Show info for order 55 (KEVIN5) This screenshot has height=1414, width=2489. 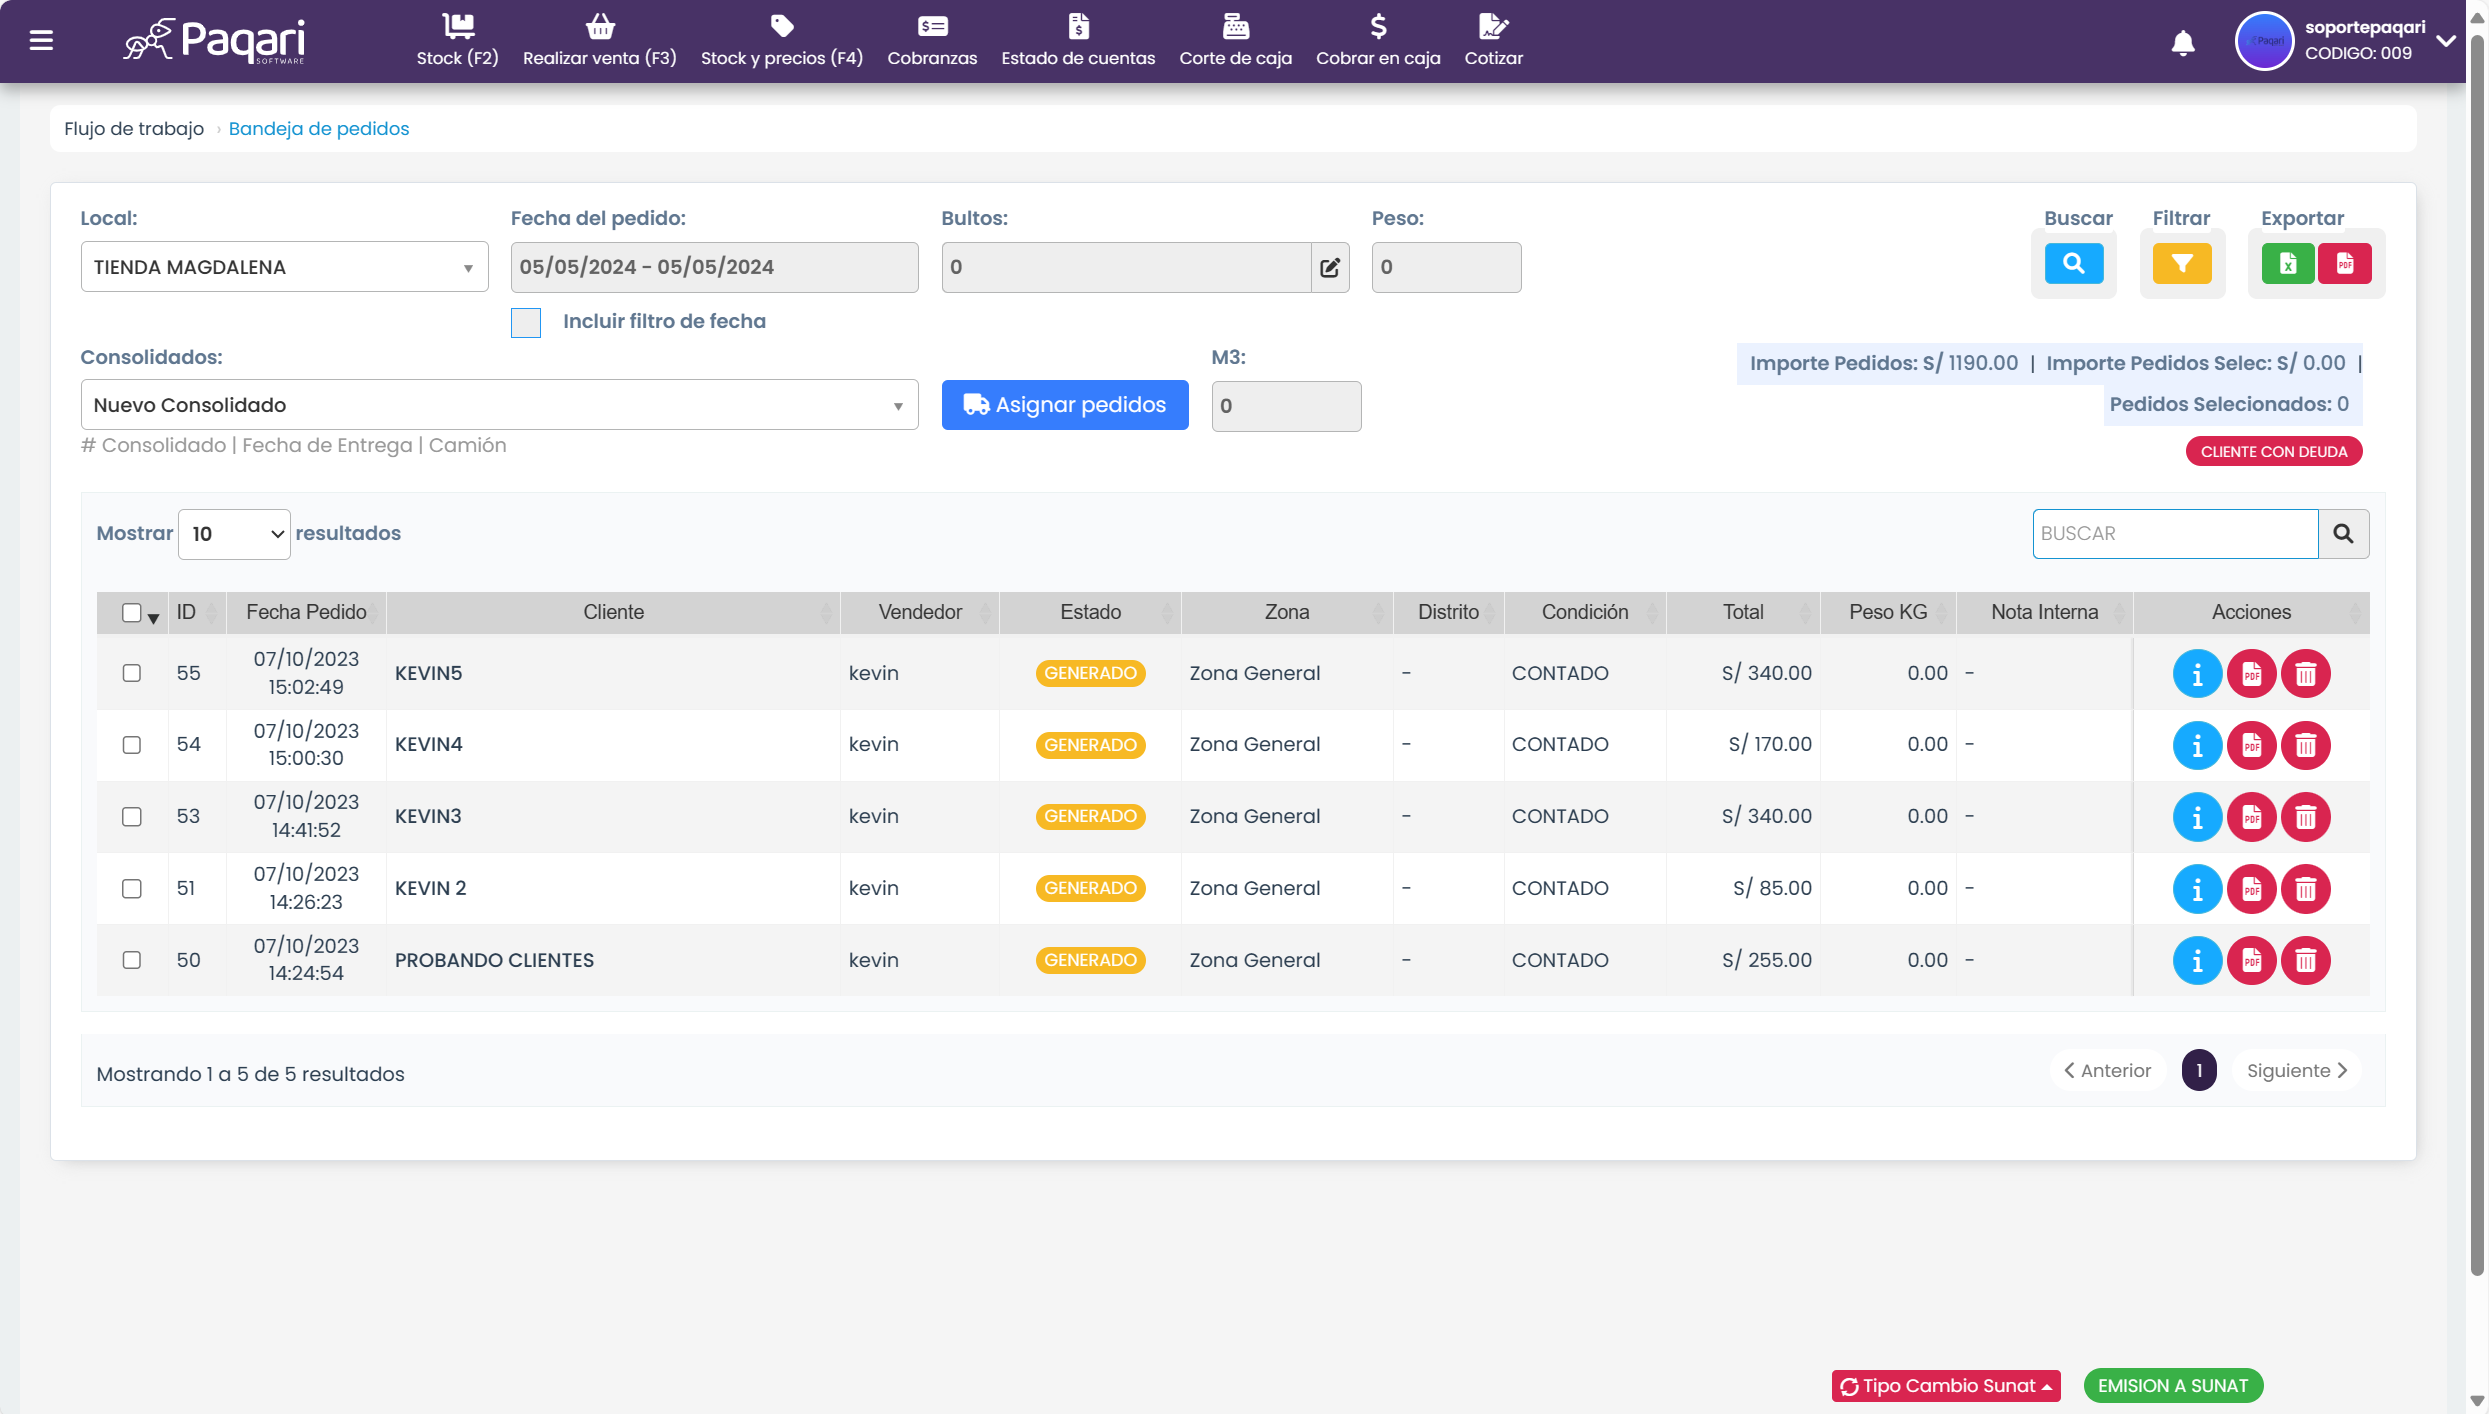[x=2197, y=674]
